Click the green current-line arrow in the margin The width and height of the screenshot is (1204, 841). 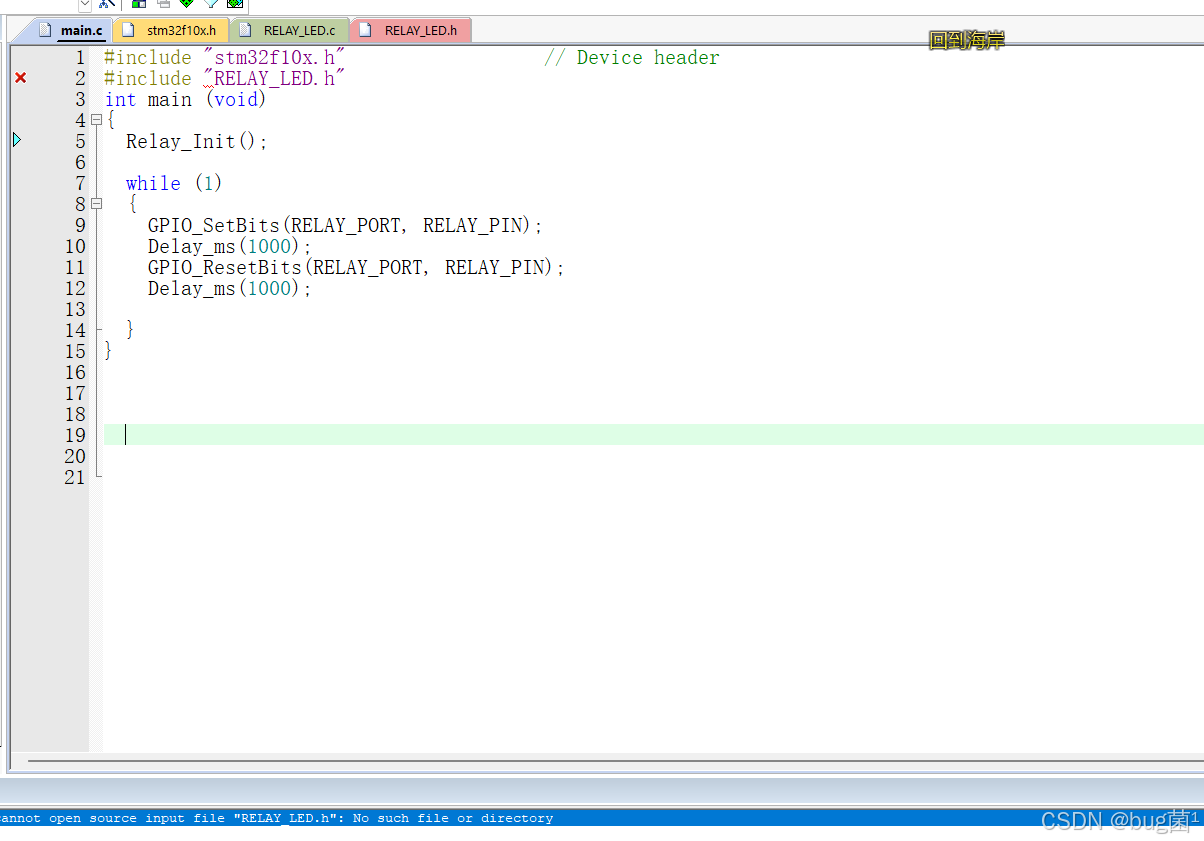click(x=16, y=140)
